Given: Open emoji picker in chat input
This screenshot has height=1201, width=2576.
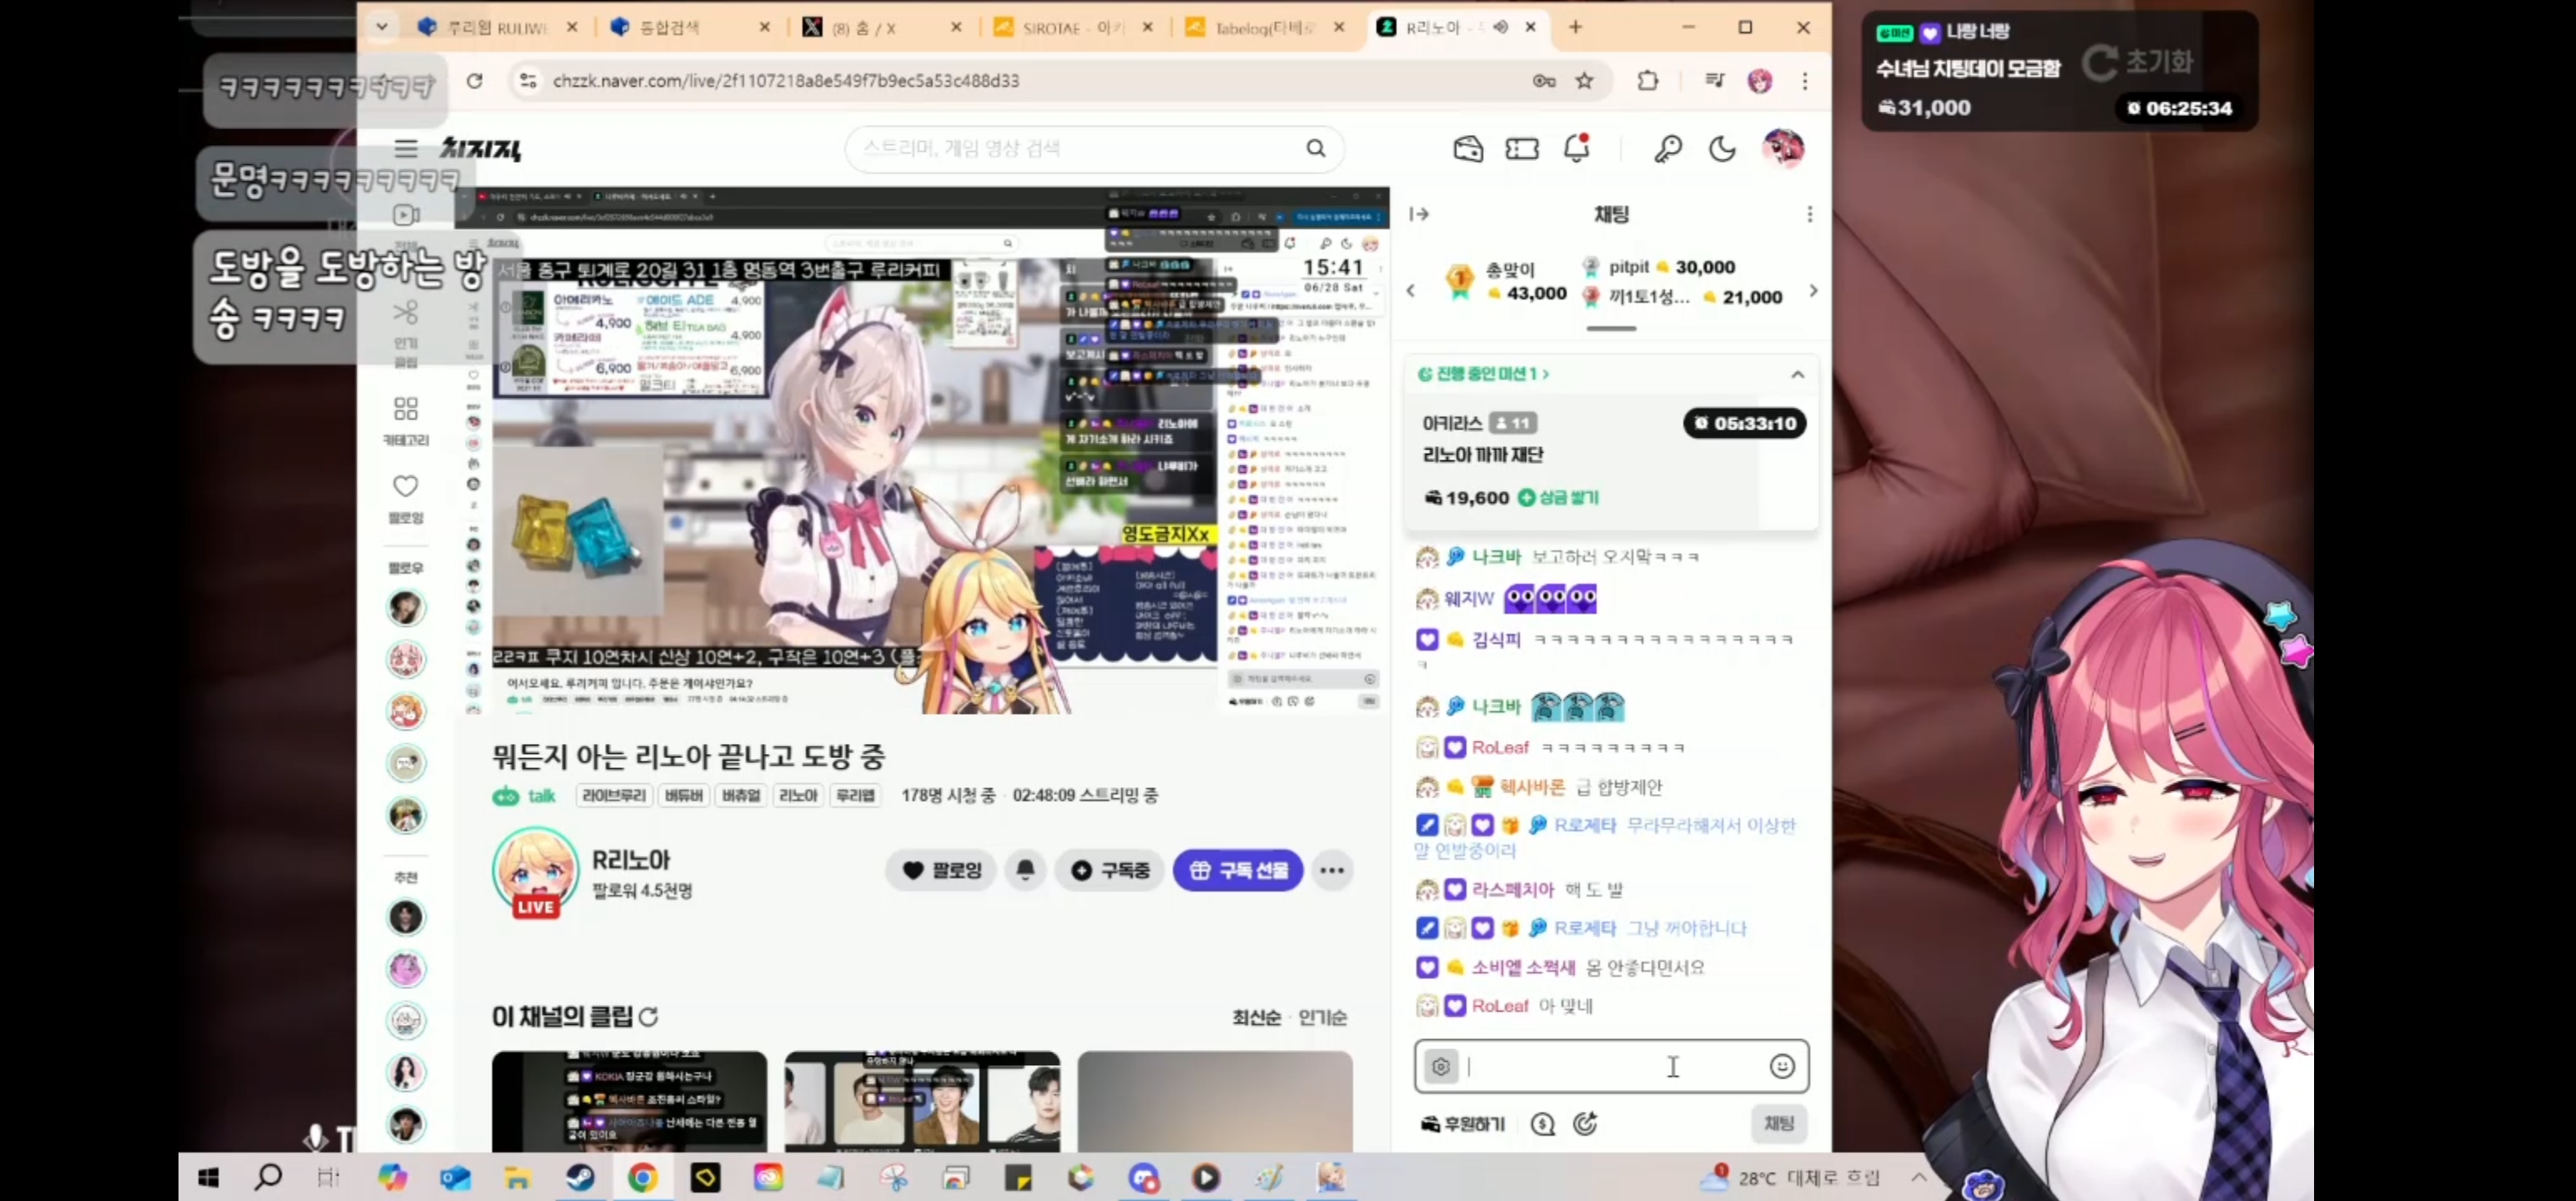Looking at the screenshot, I should 1781,1066.
